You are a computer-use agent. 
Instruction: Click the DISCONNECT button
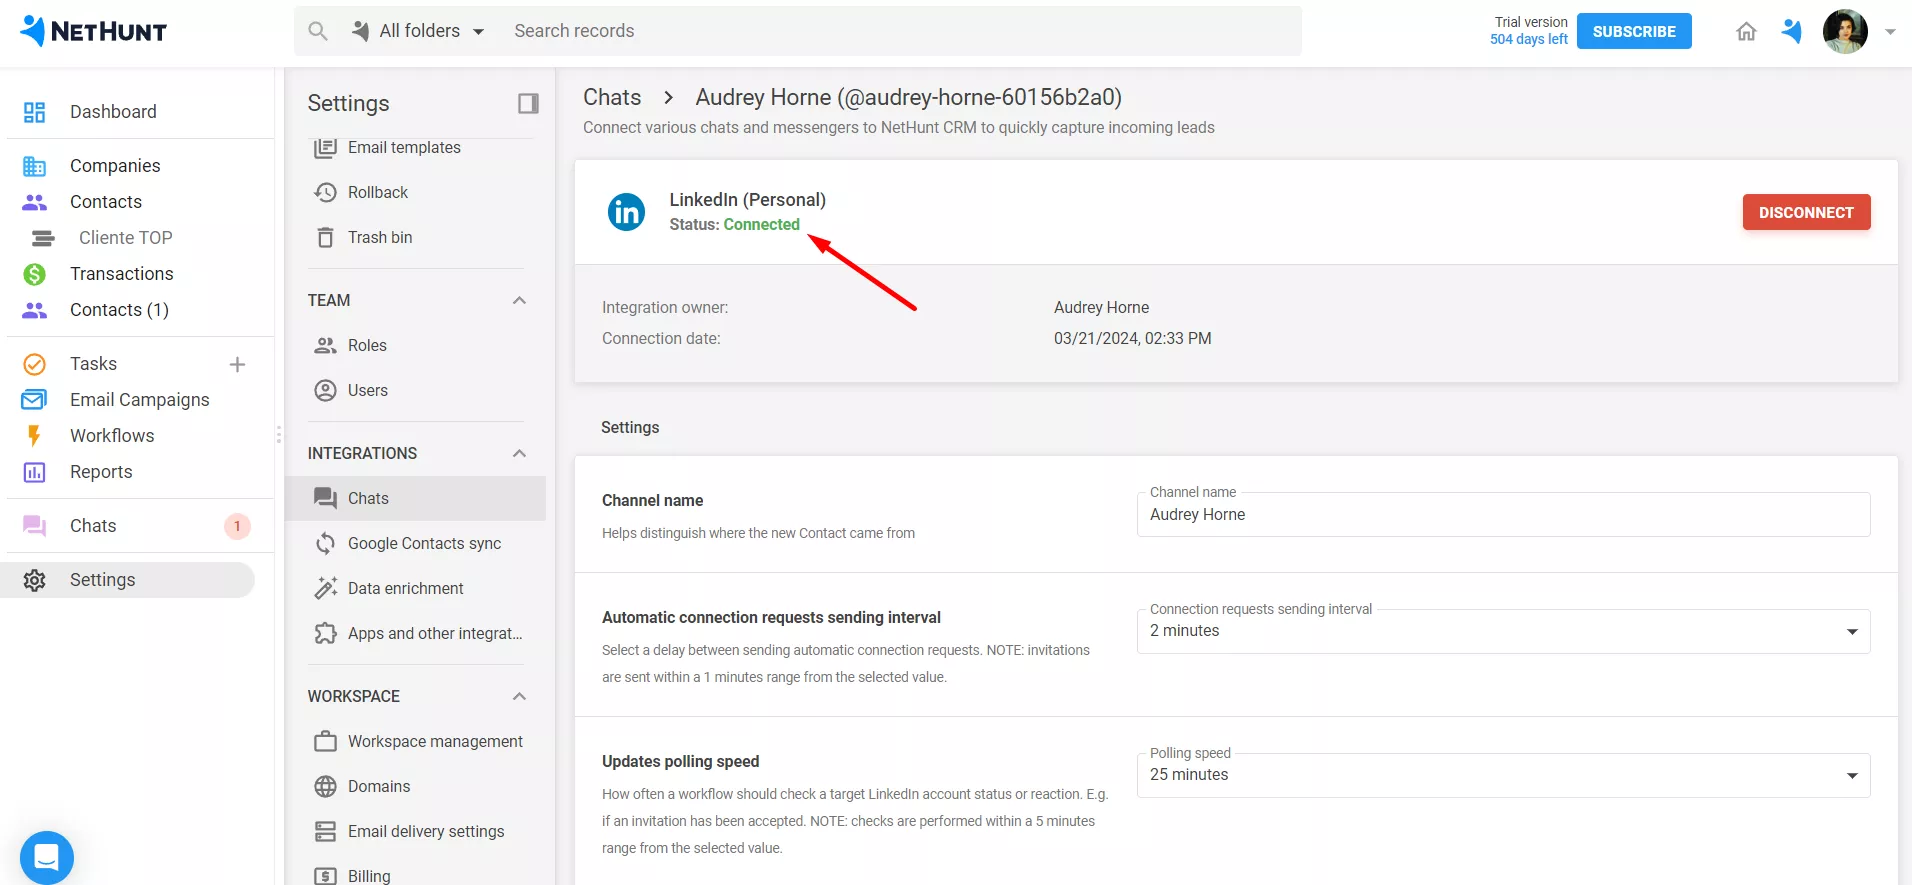[1806, 212]
